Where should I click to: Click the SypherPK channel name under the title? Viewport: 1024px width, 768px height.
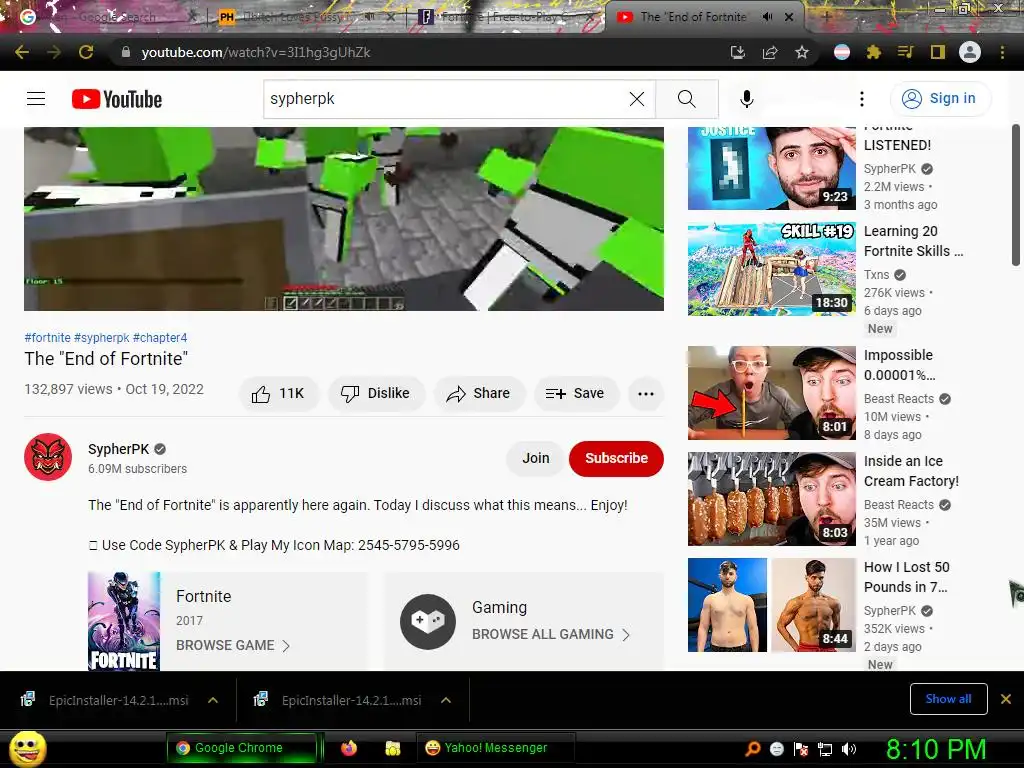pos(119,449)
